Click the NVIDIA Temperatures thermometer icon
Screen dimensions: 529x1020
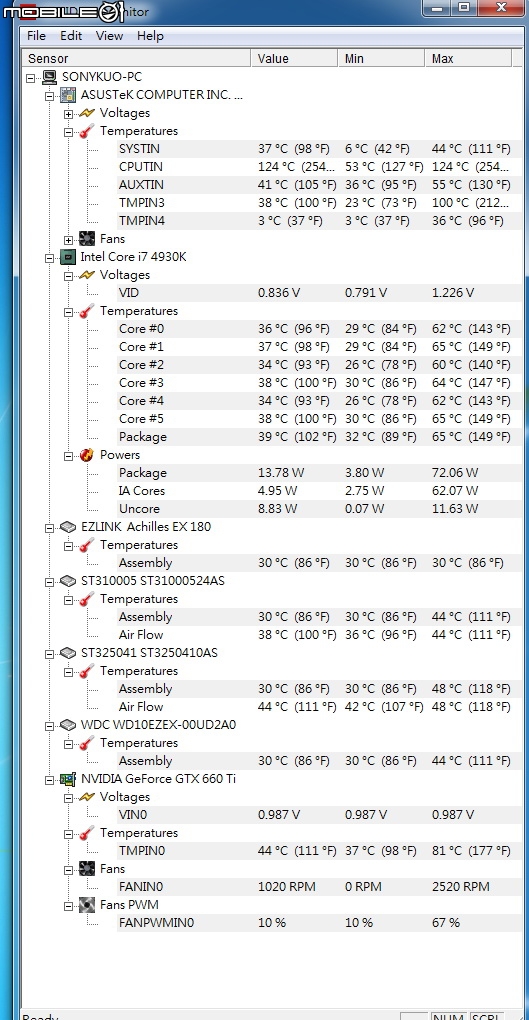(x=87, y=833)
